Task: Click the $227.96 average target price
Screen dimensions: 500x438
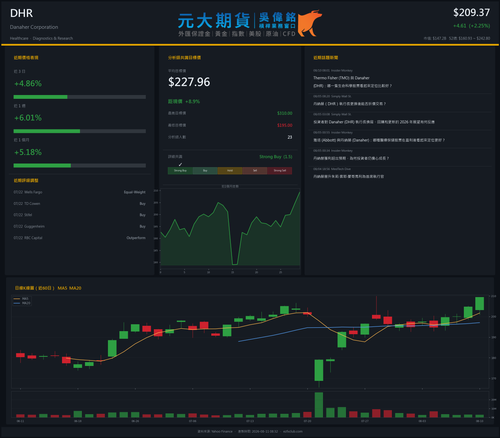Action: pyautogui.click(x=189, y=82)
